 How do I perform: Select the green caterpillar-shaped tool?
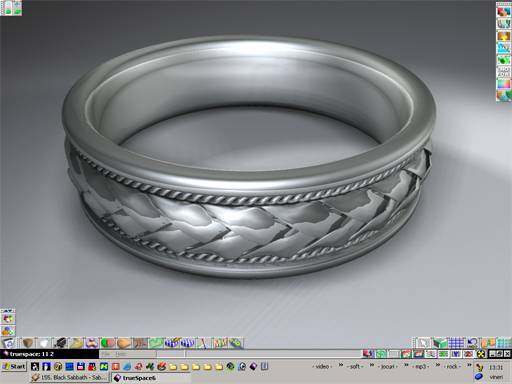pyautogui.click(x=236, y=343)
